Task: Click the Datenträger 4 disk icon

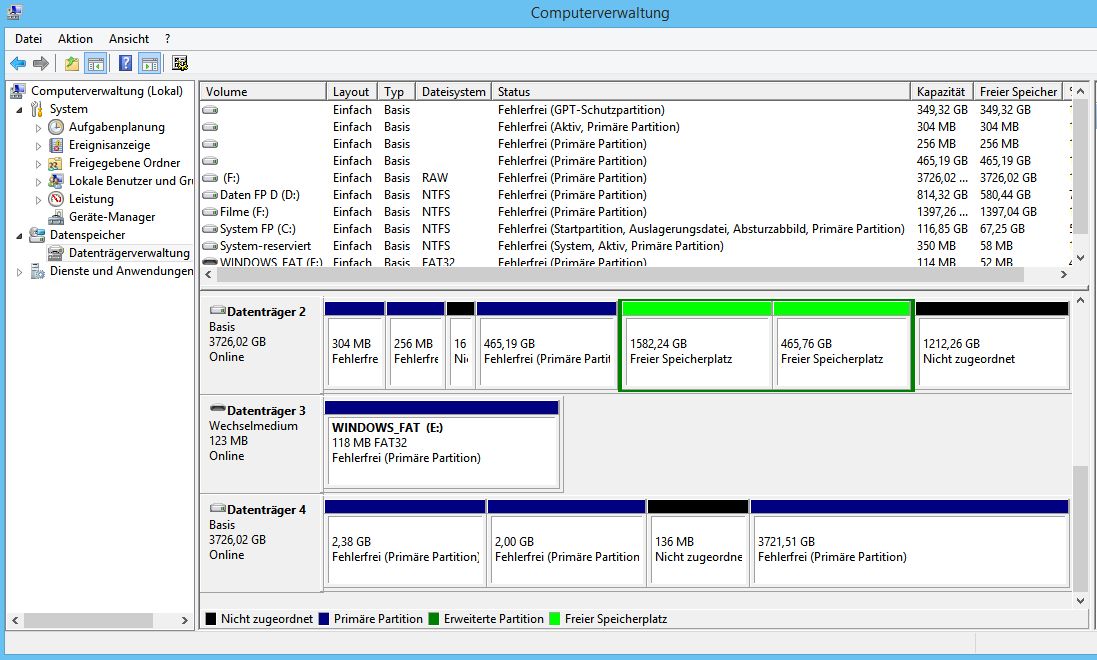Action: (218, 509)
